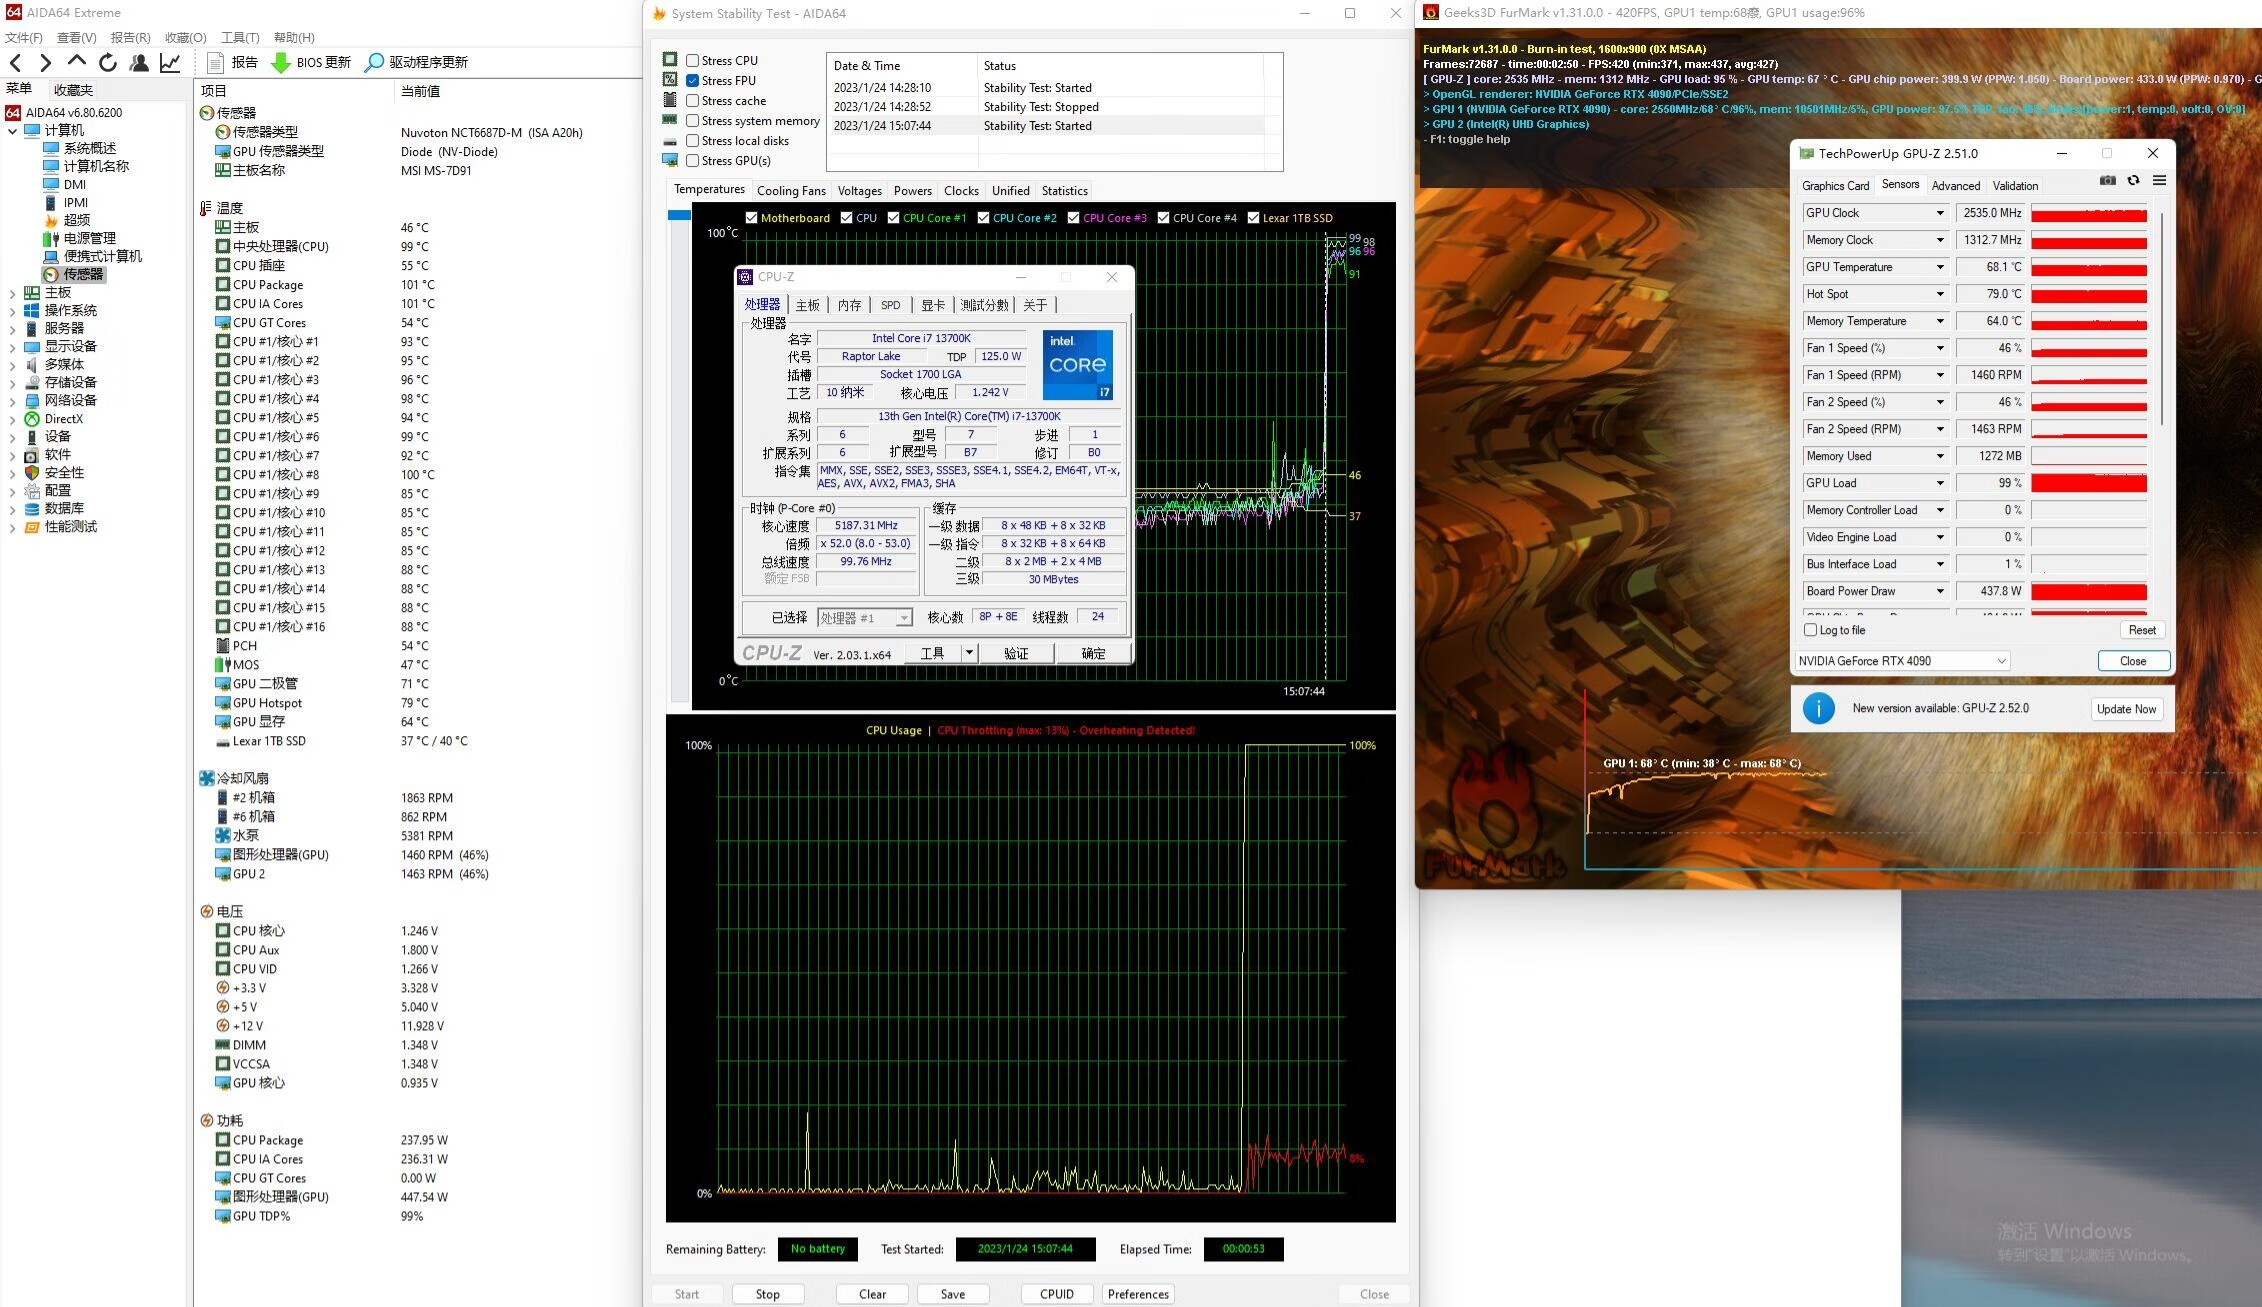Click the AIDA64 up-level arrow icon
The height and width of the screenshot is (1307, 2262).
76,62
